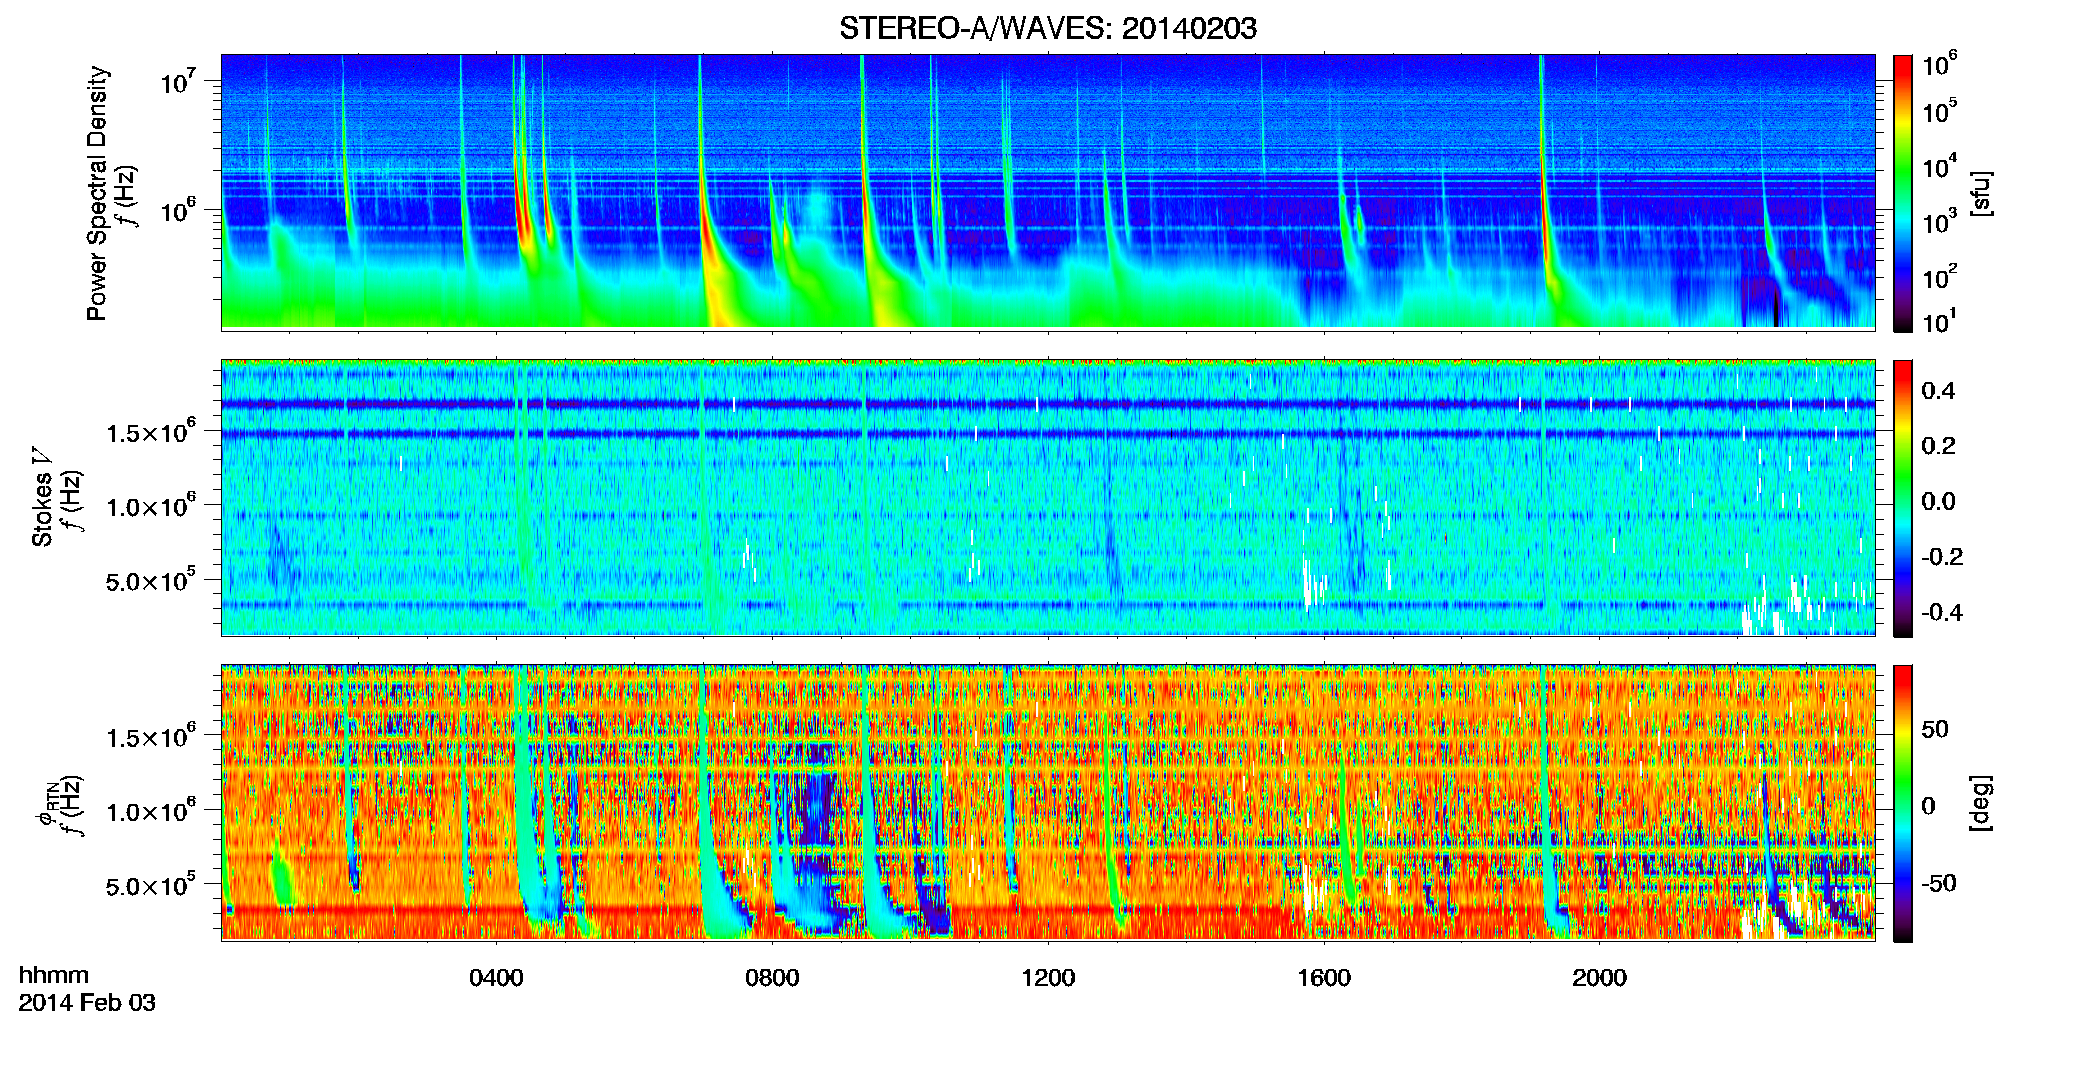2096x1080 pixels.
Task: Click the Stokes V color bar
Action: [x=1902, y=498]
